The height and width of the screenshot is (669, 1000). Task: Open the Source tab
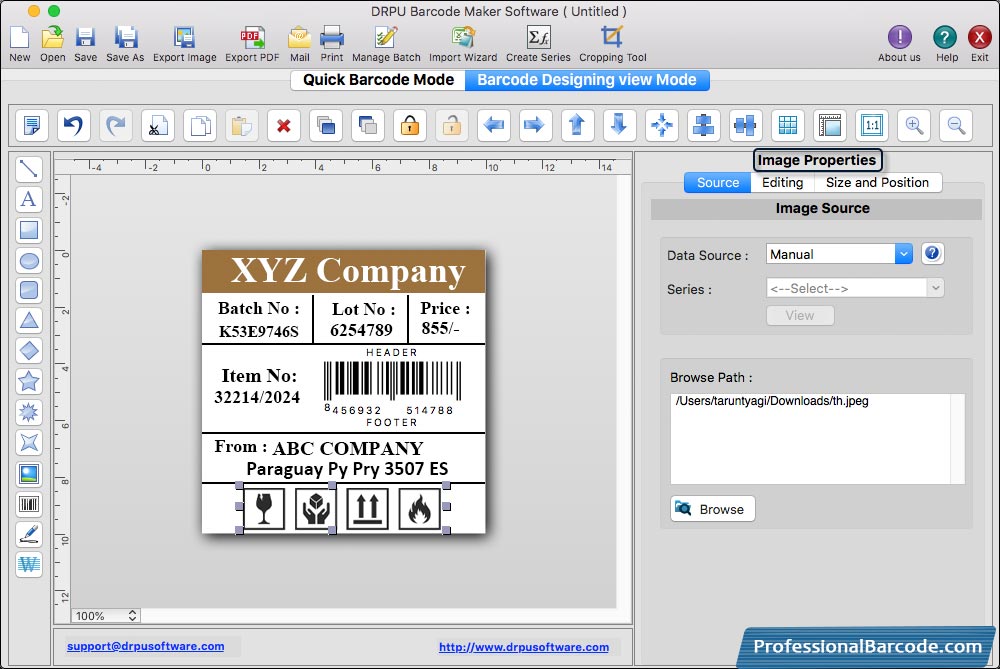tap(717, 182)
